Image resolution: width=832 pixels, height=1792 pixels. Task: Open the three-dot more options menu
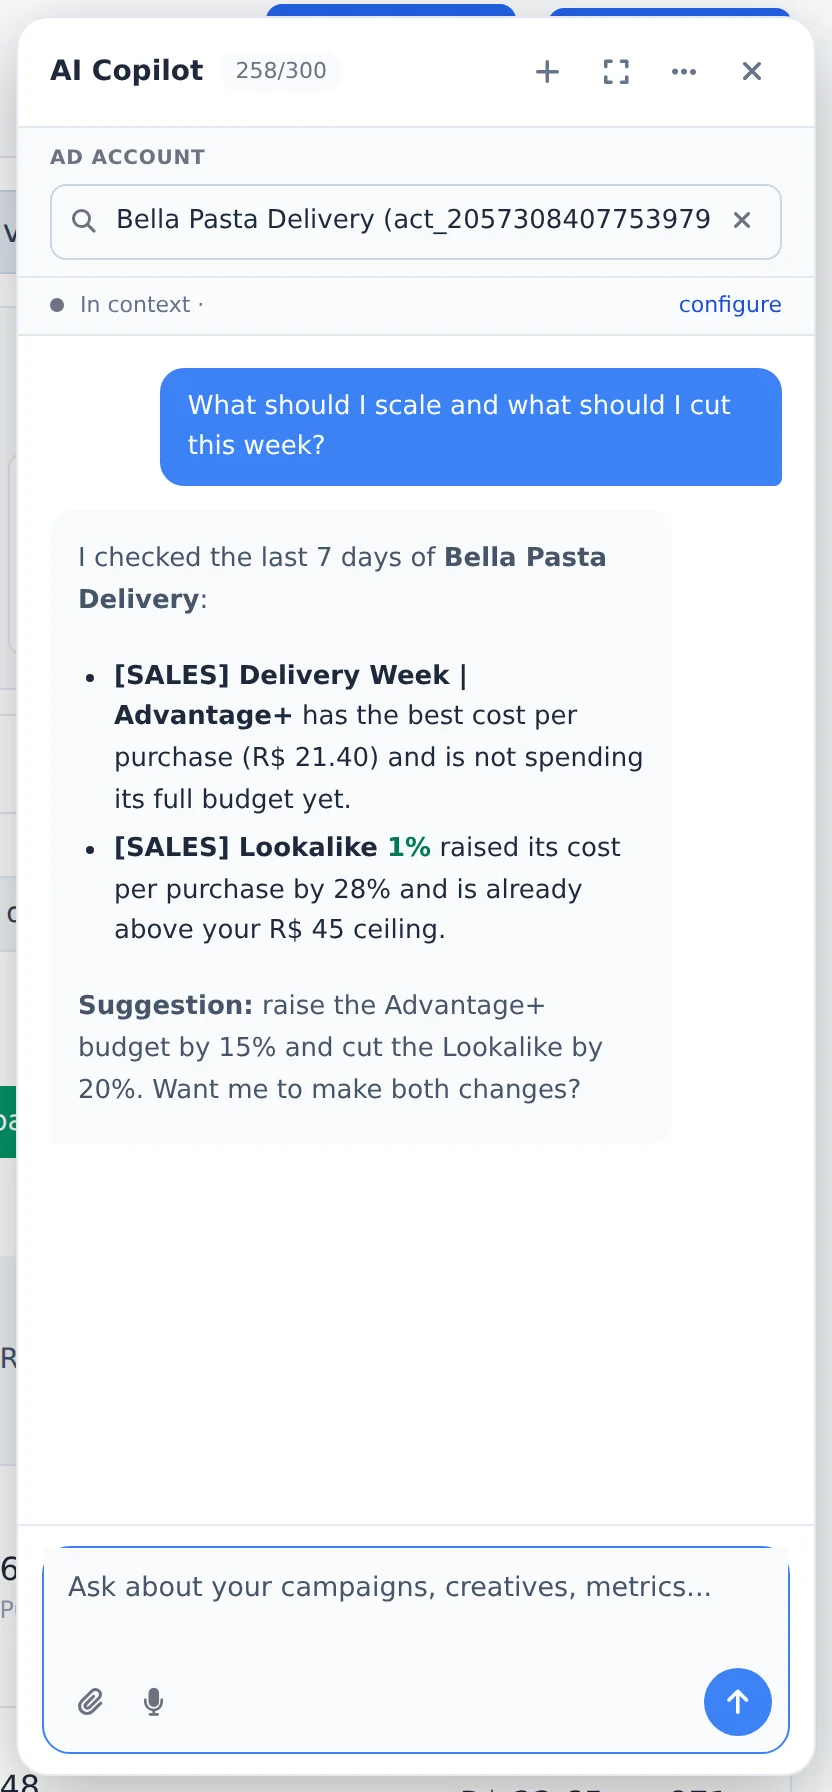point(684,71)
